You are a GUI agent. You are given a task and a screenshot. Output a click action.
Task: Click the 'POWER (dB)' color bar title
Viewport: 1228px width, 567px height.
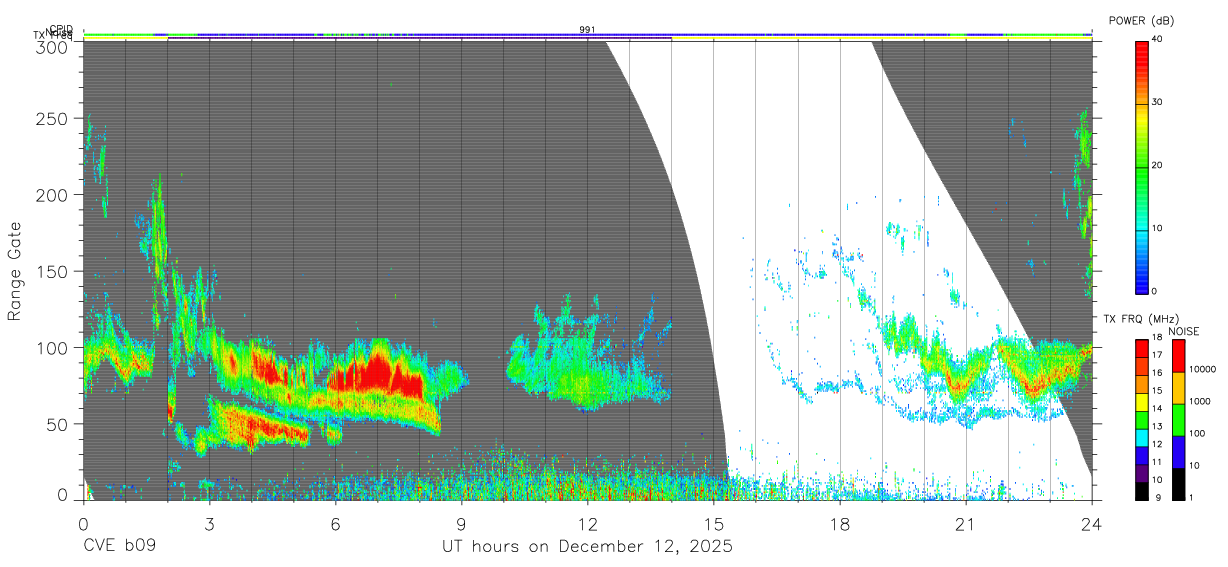click(1142, 21)
